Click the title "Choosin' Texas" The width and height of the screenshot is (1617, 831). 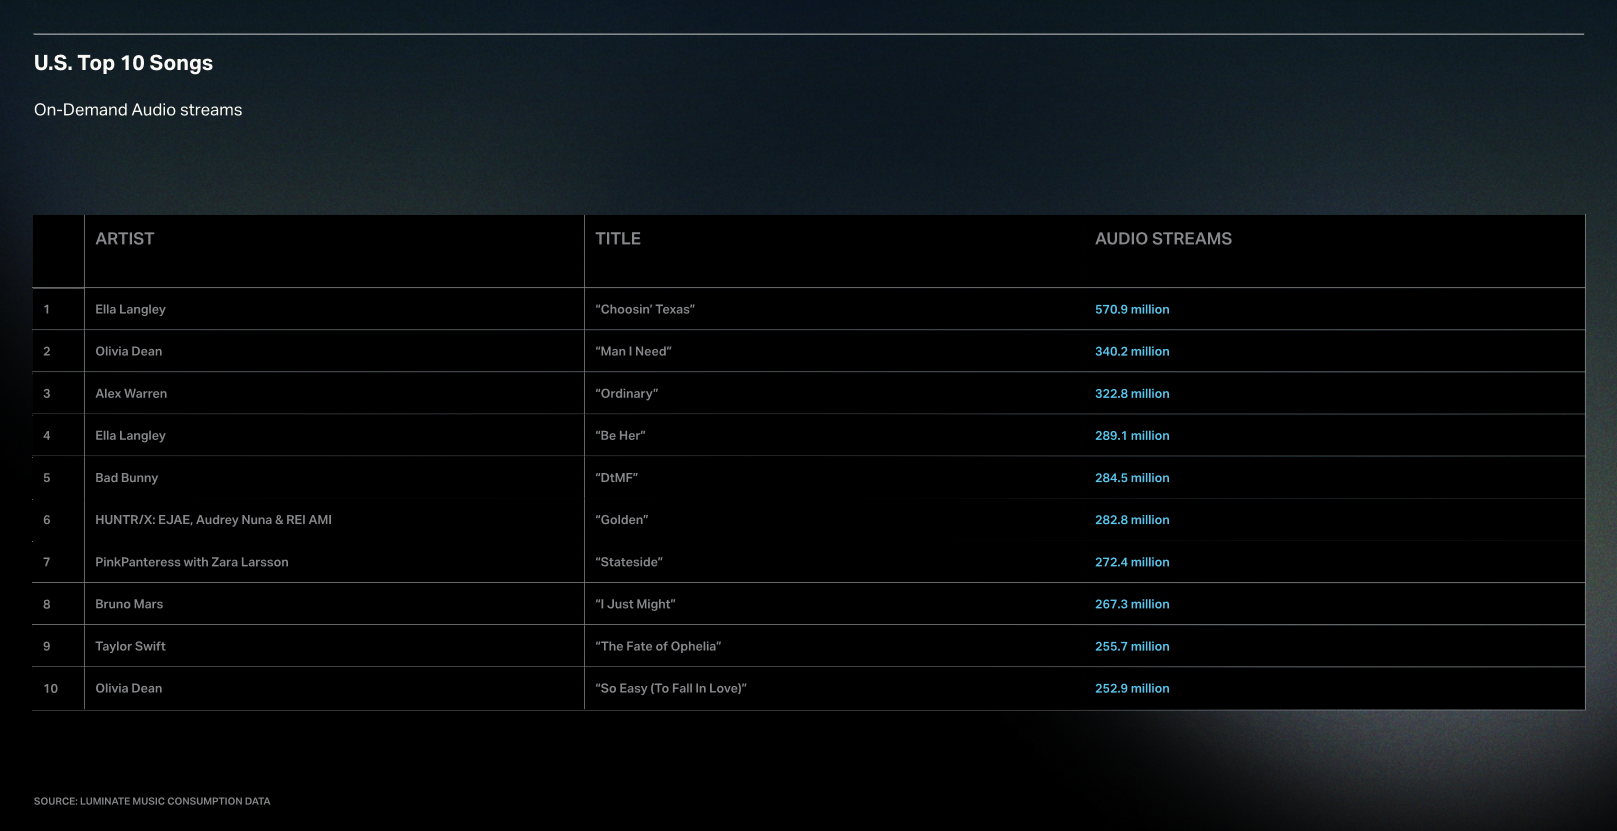(x=645, y=309)
